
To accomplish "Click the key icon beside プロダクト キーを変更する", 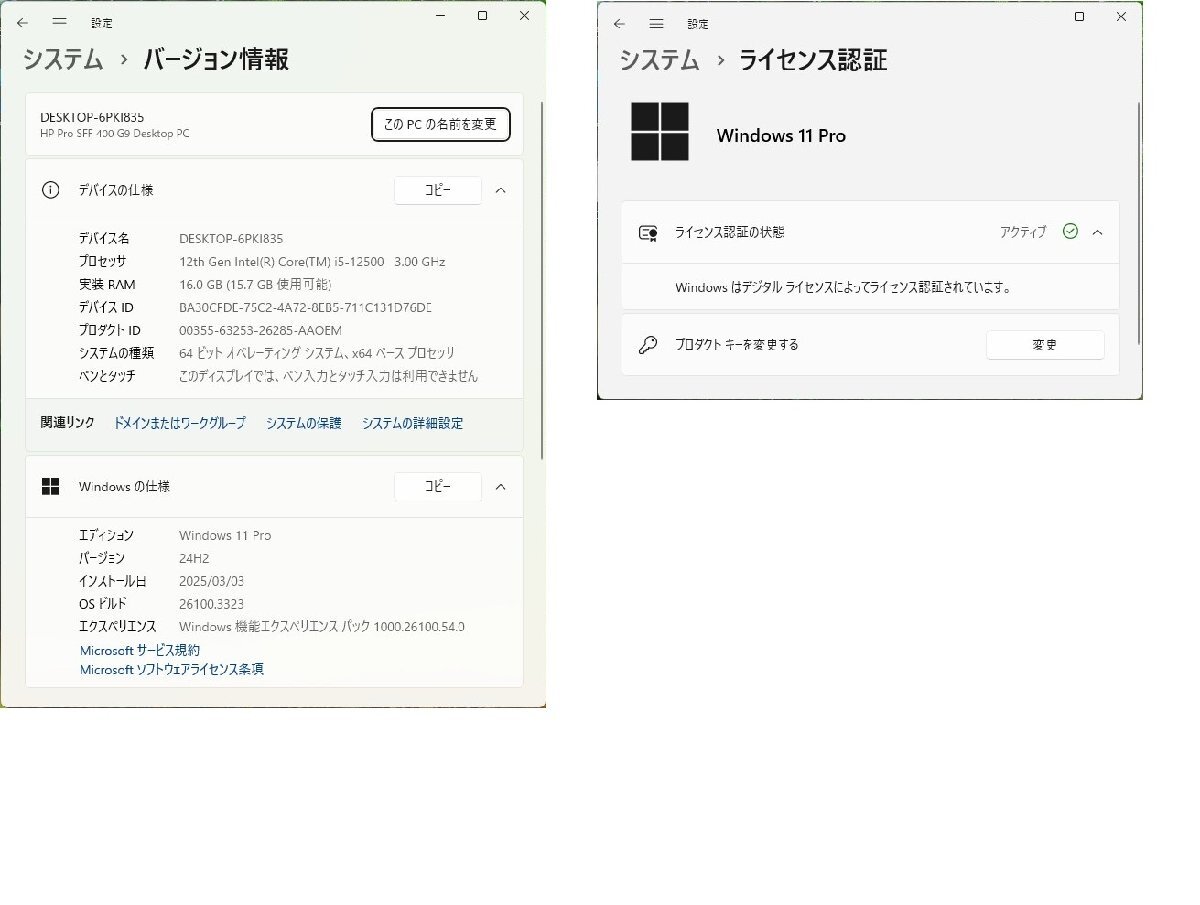I will pos(648,345).
